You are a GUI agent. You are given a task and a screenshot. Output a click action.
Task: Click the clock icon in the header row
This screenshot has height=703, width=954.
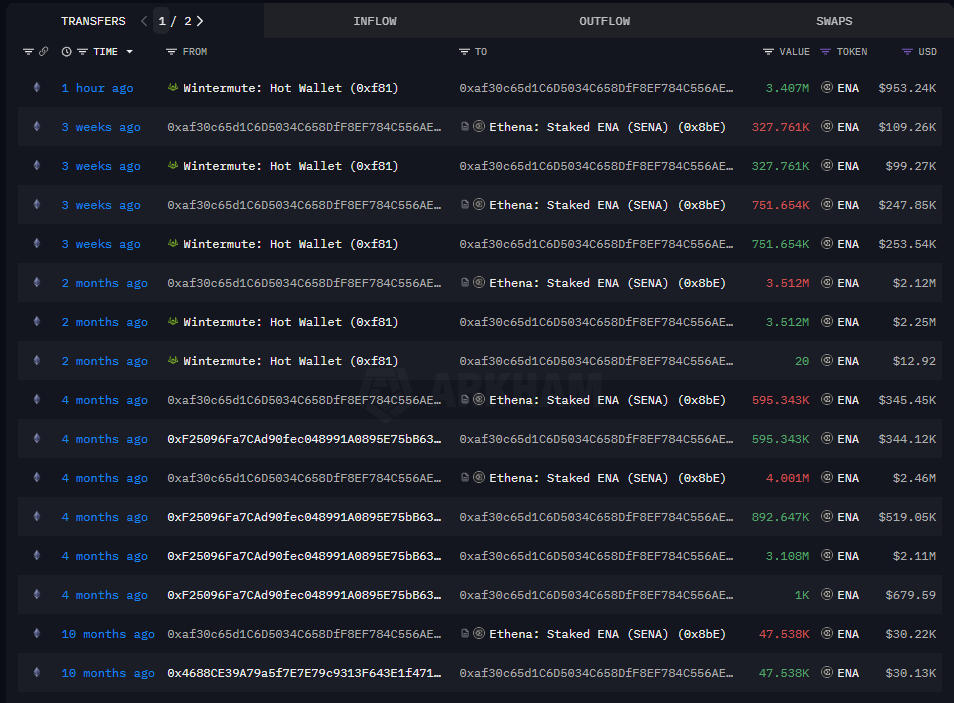66,51
